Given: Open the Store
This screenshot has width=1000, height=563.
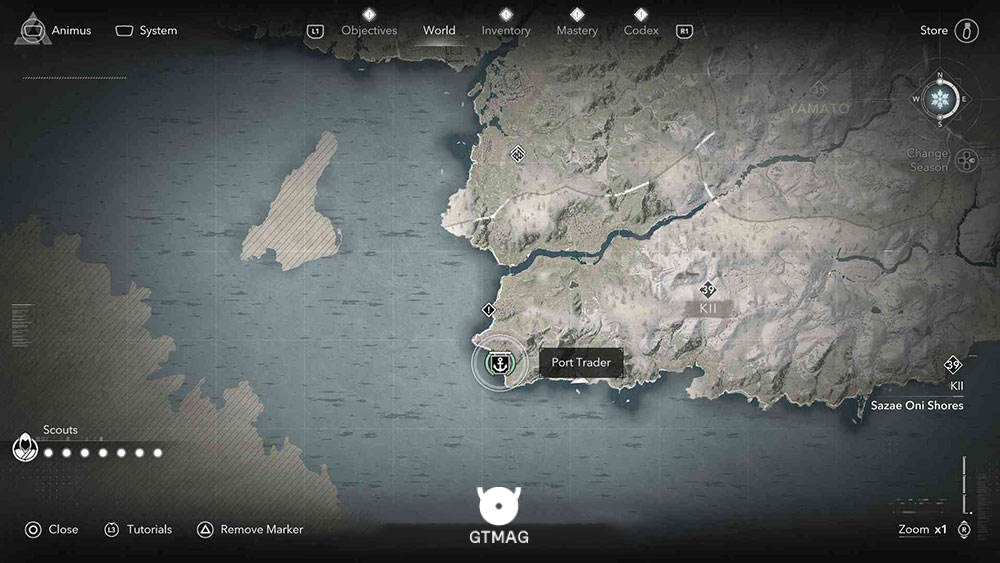Looking at the screenshot, I should tap(934, 31).
